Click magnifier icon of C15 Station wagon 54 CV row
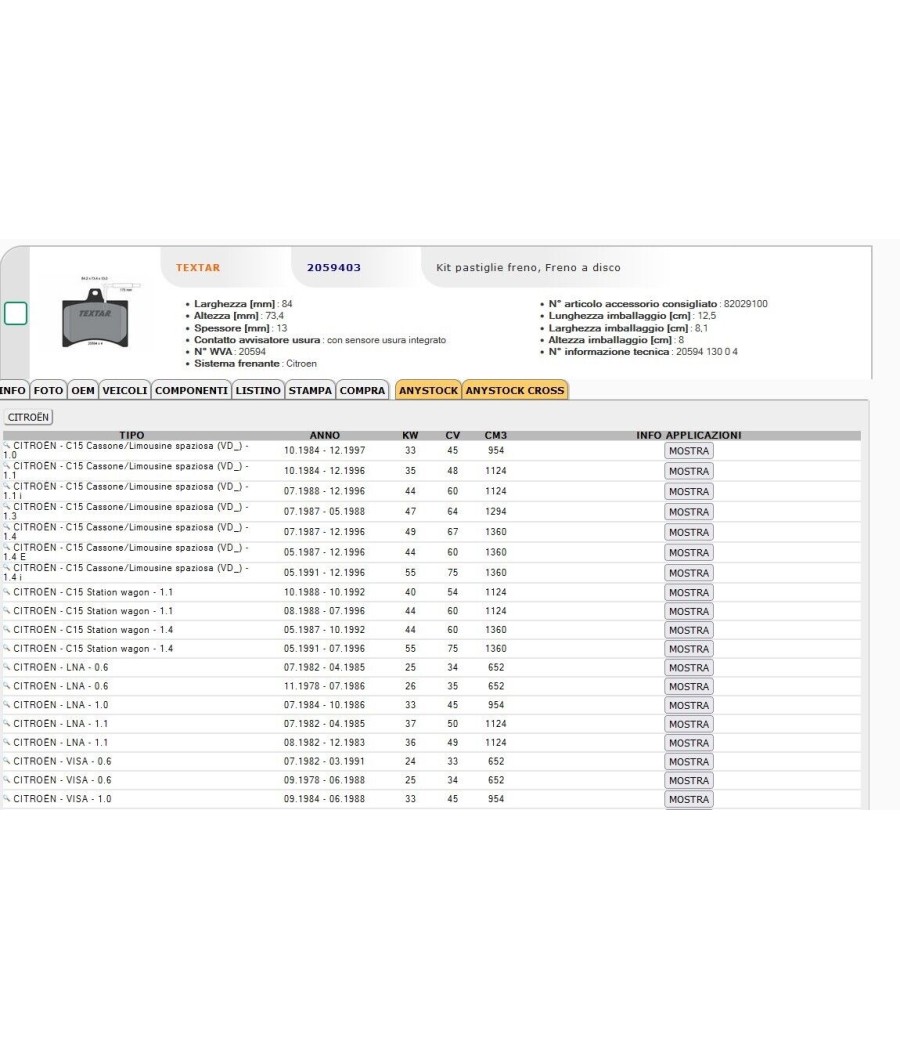This screenshot has width=900, height=1050. [7, 592]
